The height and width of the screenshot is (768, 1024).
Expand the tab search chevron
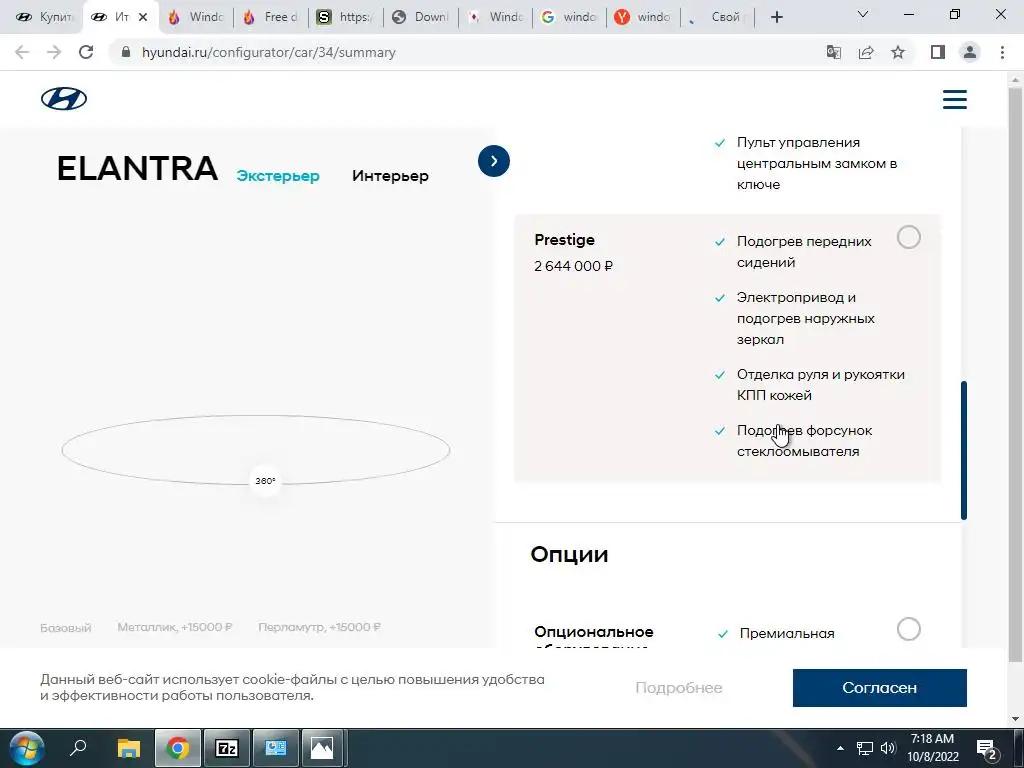pos(863,14)
